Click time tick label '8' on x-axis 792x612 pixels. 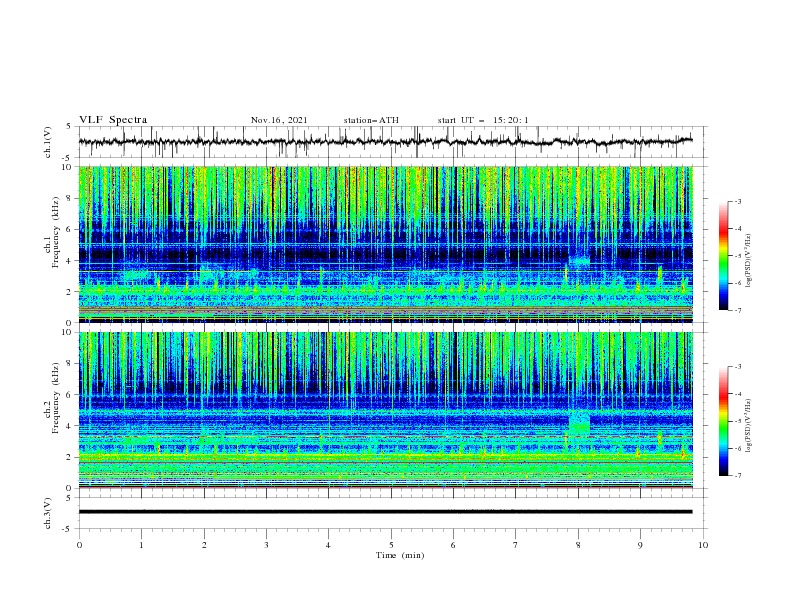[578, 545]
